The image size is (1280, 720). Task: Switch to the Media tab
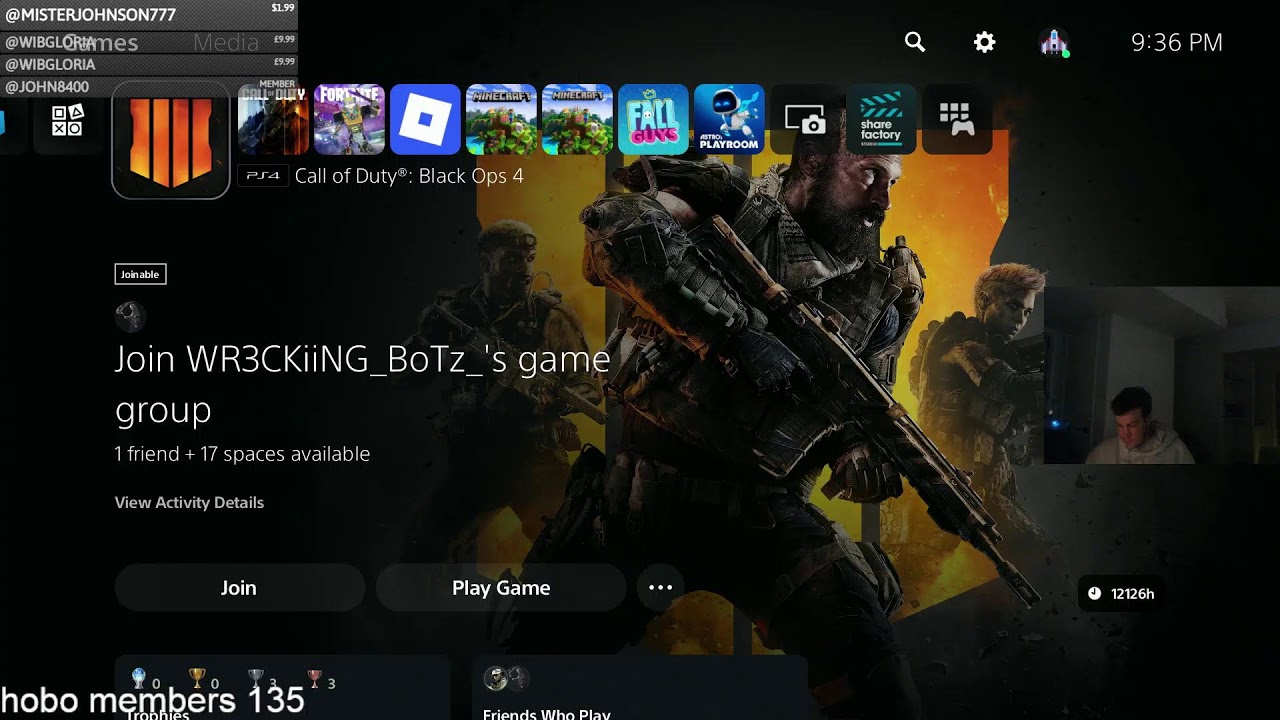[x=226, y=43]
